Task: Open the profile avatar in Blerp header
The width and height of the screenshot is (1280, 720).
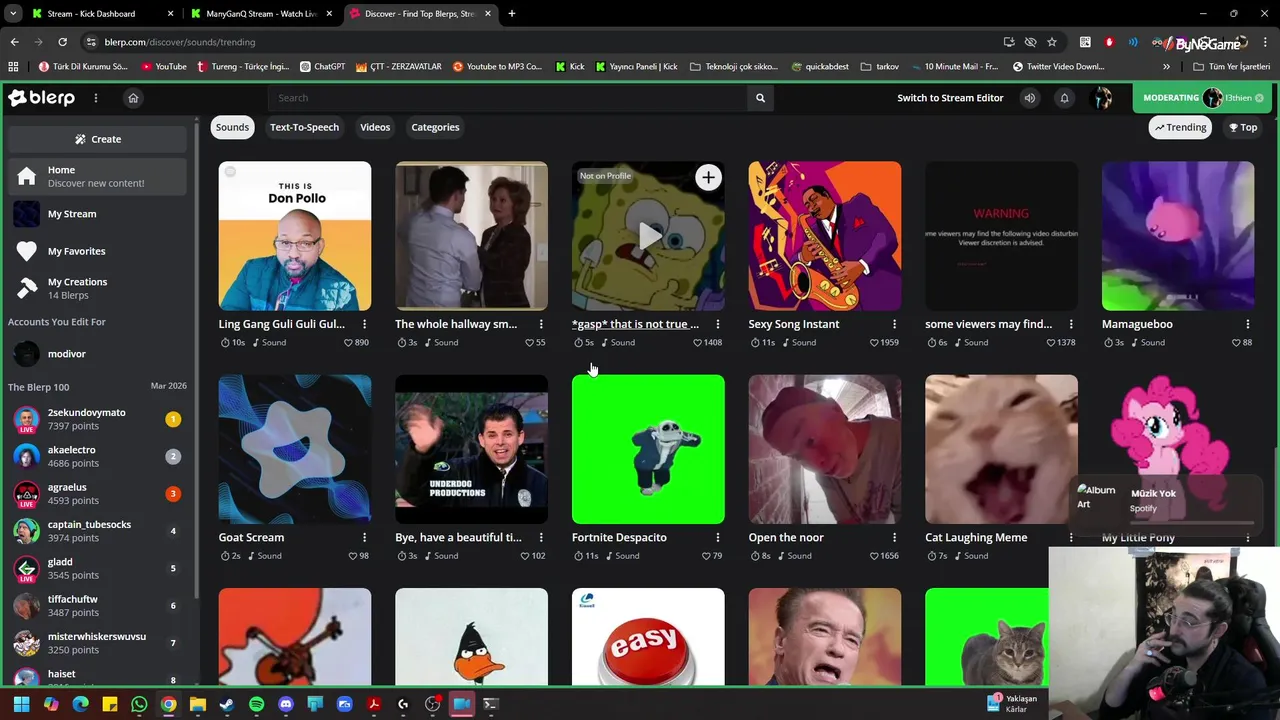Action: point(1101,98)
